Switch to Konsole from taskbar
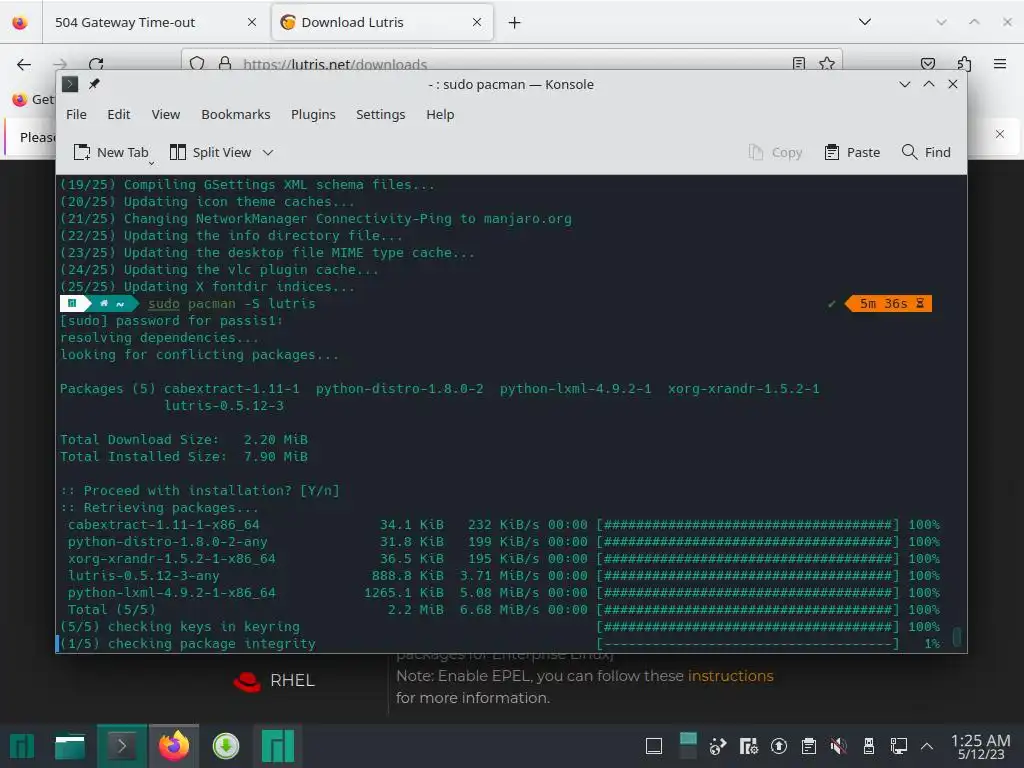 click(x=121, y=746)
